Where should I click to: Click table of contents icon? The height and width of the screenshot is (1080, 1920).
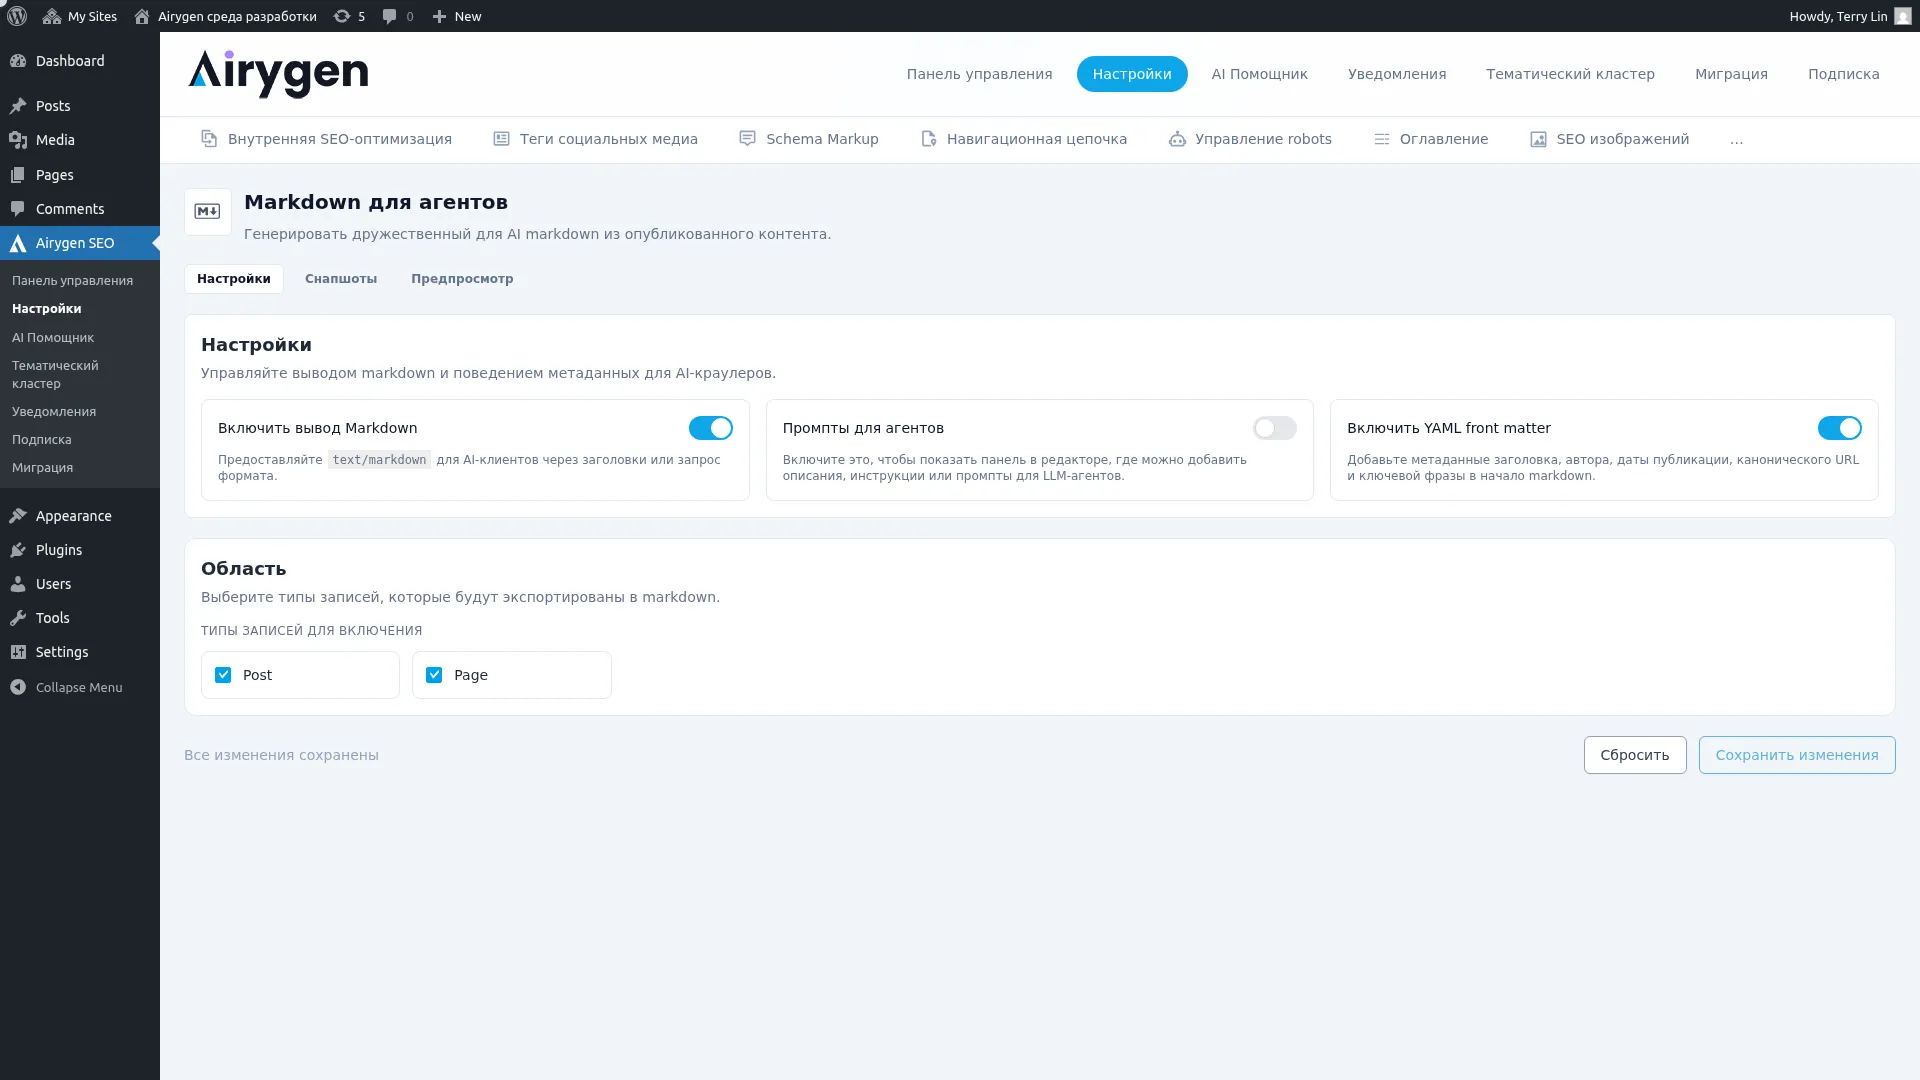1381,139
